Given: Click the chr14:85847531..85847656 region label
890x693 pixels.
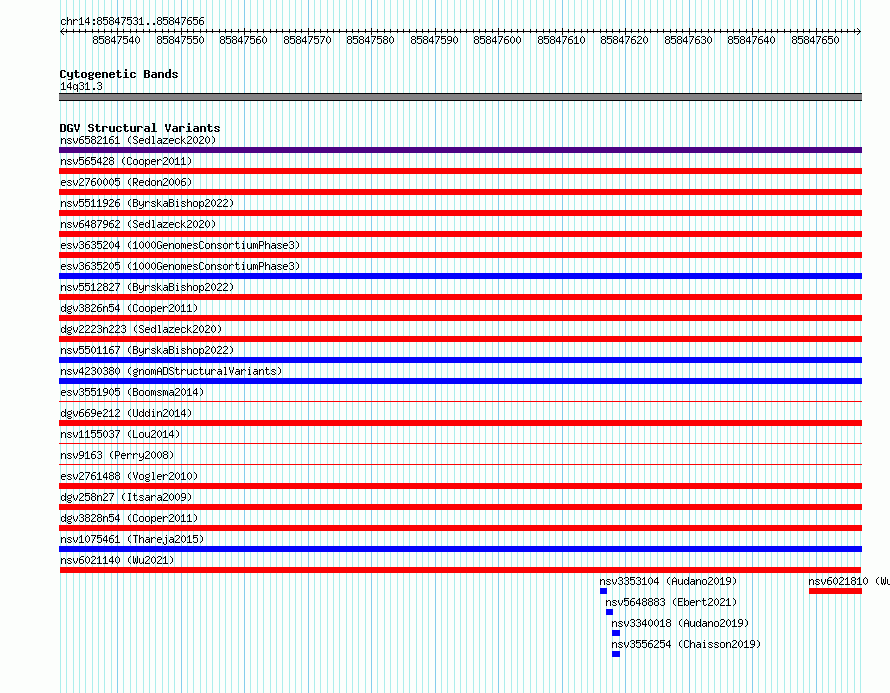Looking at the screenshot, I should [132, 22].
